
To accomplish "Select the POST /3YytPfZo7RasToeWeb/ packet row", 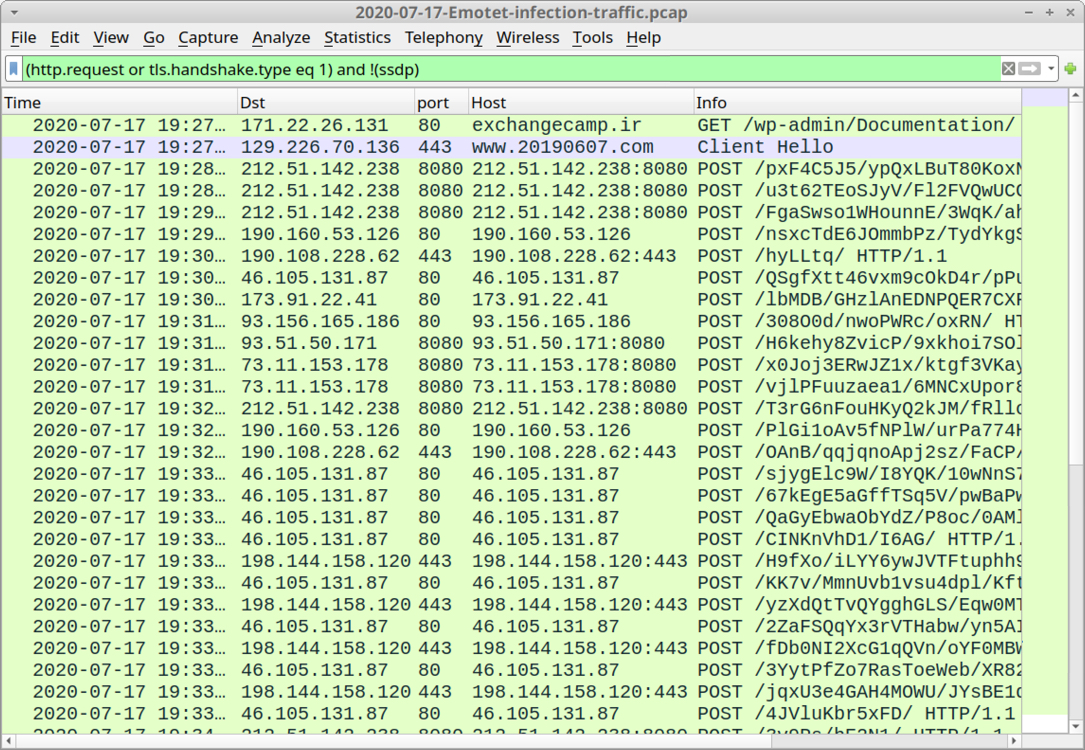I will [511, 670].
